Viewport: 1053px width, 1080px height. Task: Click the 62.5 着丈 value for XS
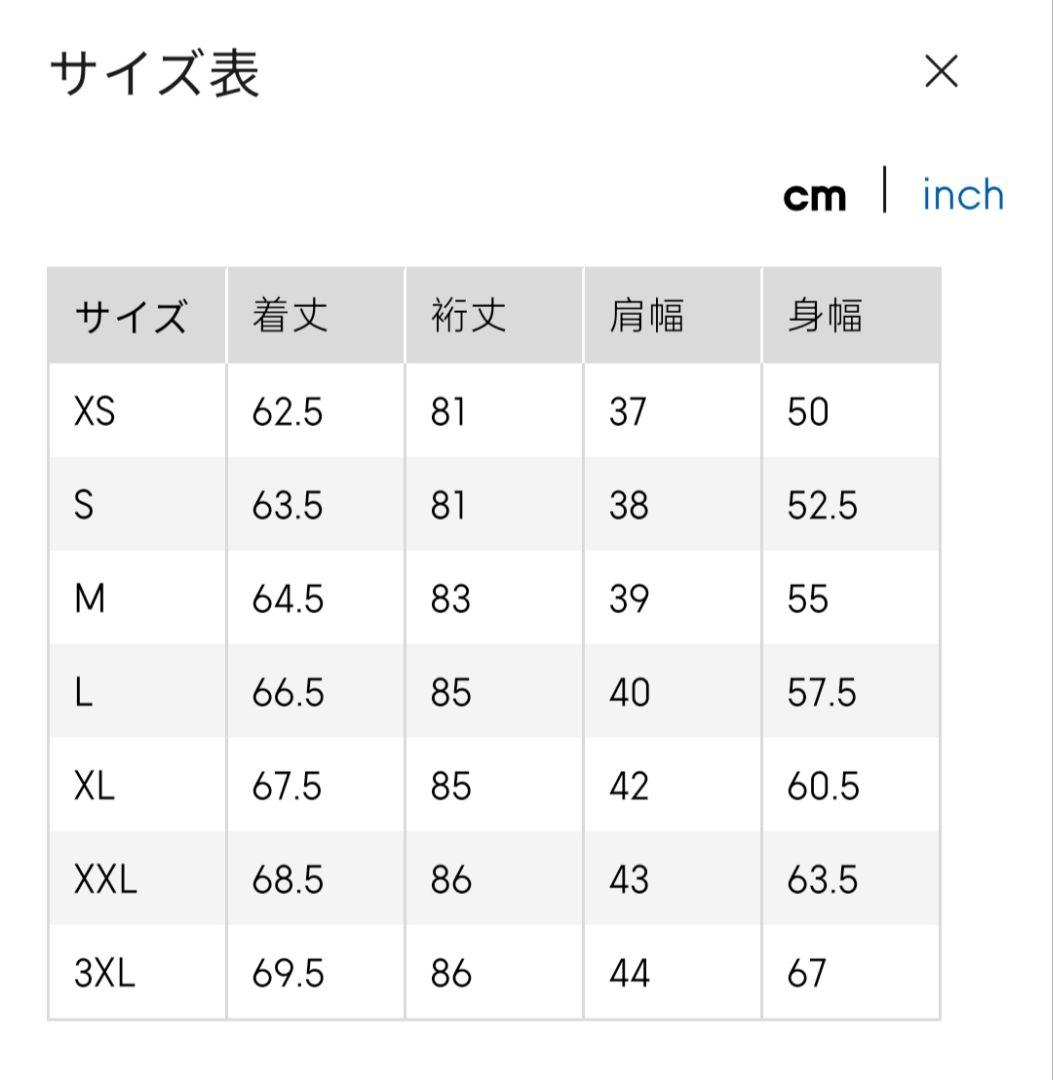pyautogui.click(x=288, y=411)
